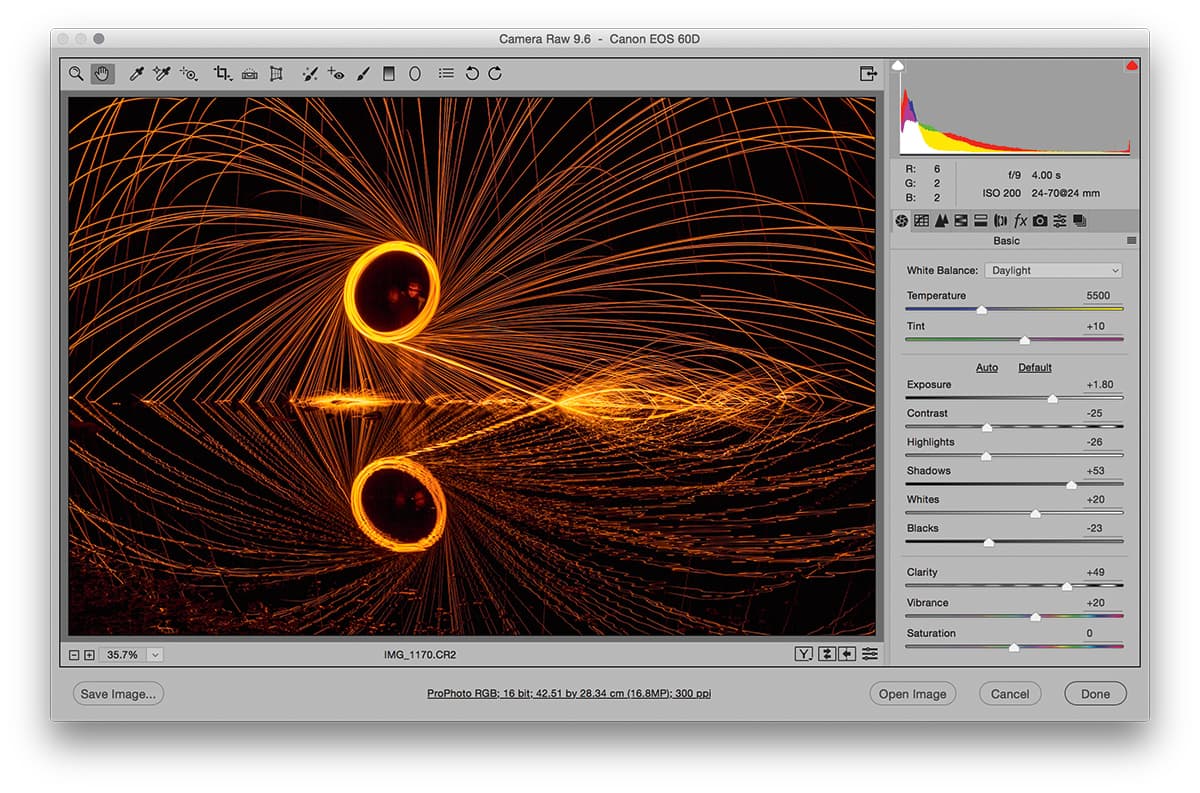Select the Graduated Filter tool

pos(389,74)
